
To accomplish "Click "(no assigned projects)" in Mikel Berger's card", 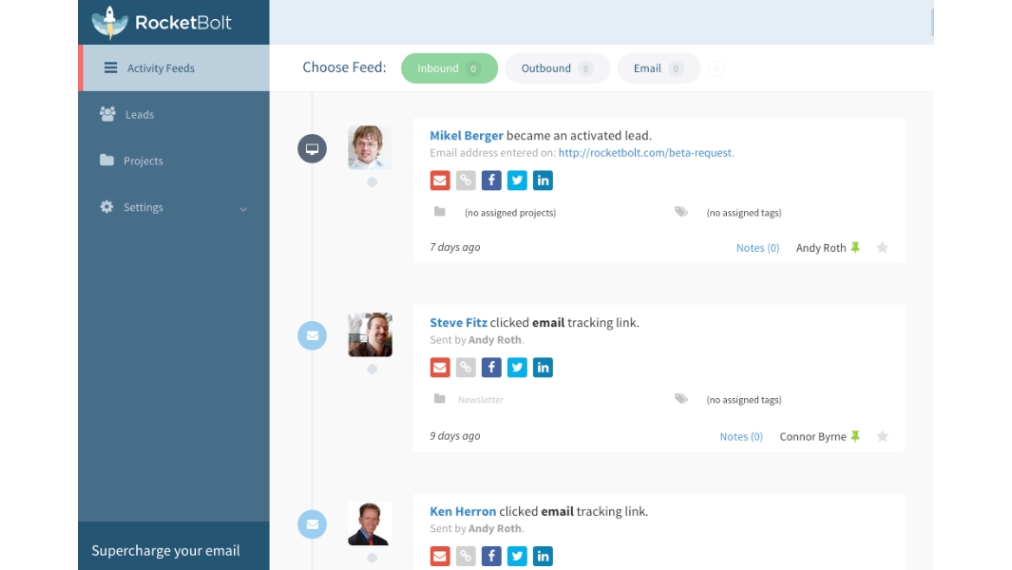I will (x=510, y=212).
